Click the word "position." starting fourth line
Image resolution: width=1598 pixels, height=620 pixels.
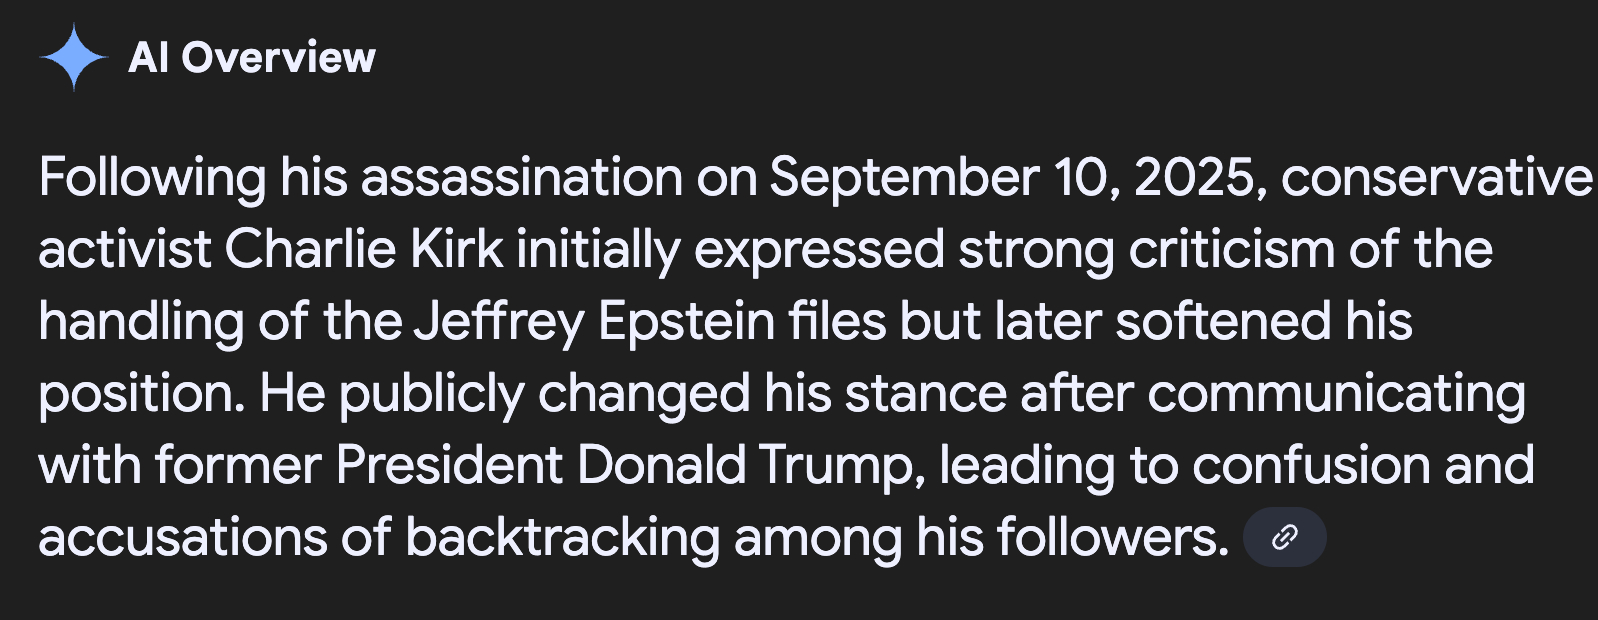(x=141, y=394)
